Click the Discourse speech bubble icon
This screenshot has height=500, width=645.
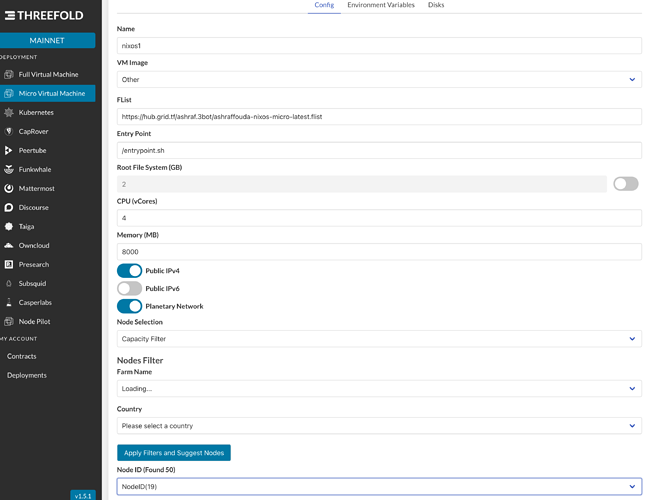click(x=9, y=207)
